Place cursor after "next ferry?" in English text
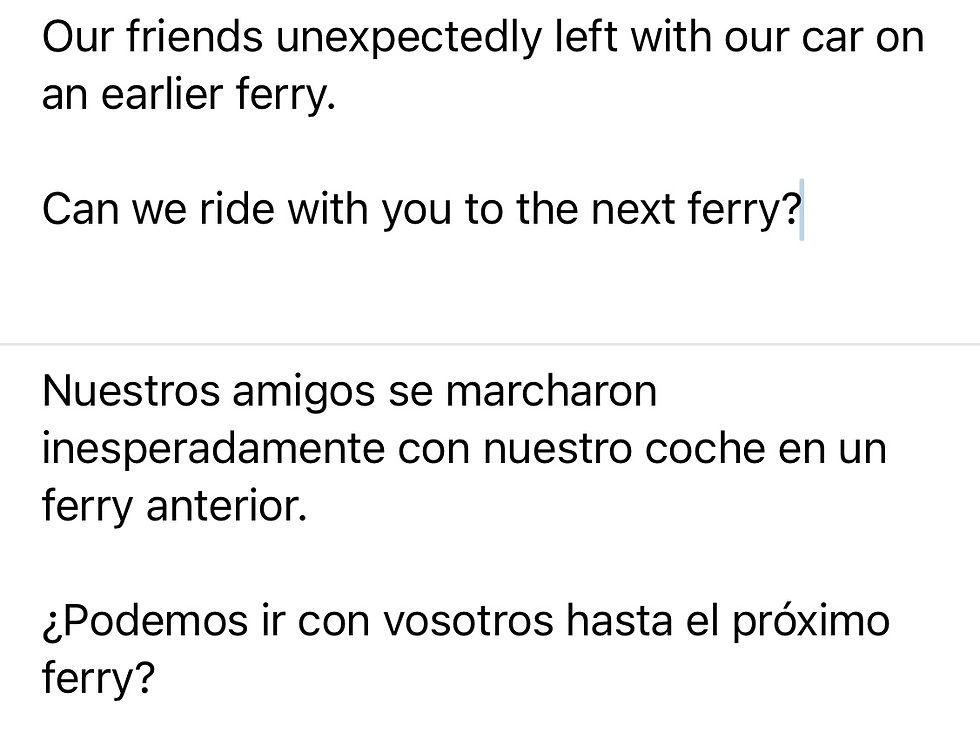 800,212
